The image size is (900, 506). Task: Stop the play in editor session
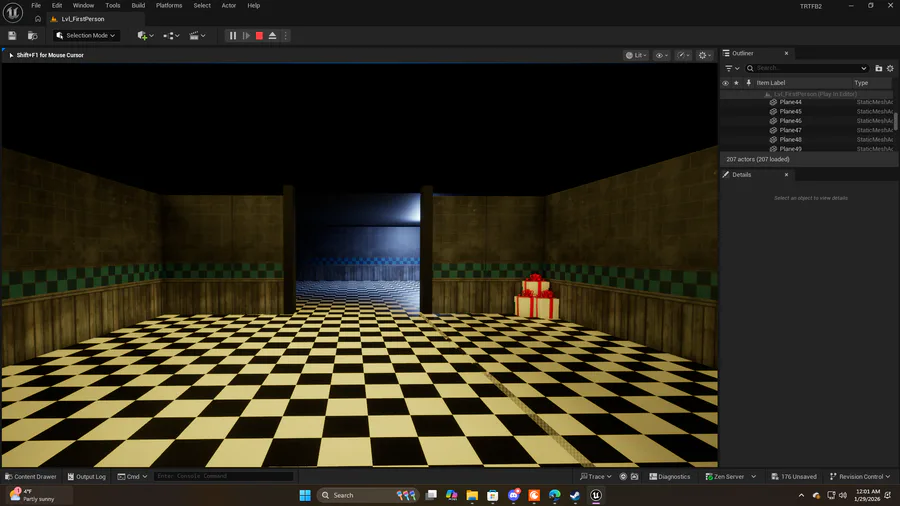(x=259, y=36)
